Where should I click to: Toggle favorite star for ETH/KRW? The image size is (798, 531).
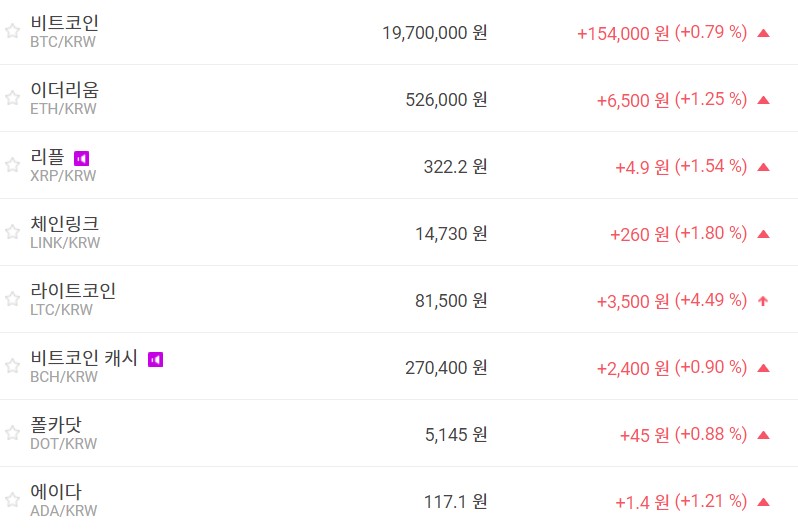click(x=12, y=98)
